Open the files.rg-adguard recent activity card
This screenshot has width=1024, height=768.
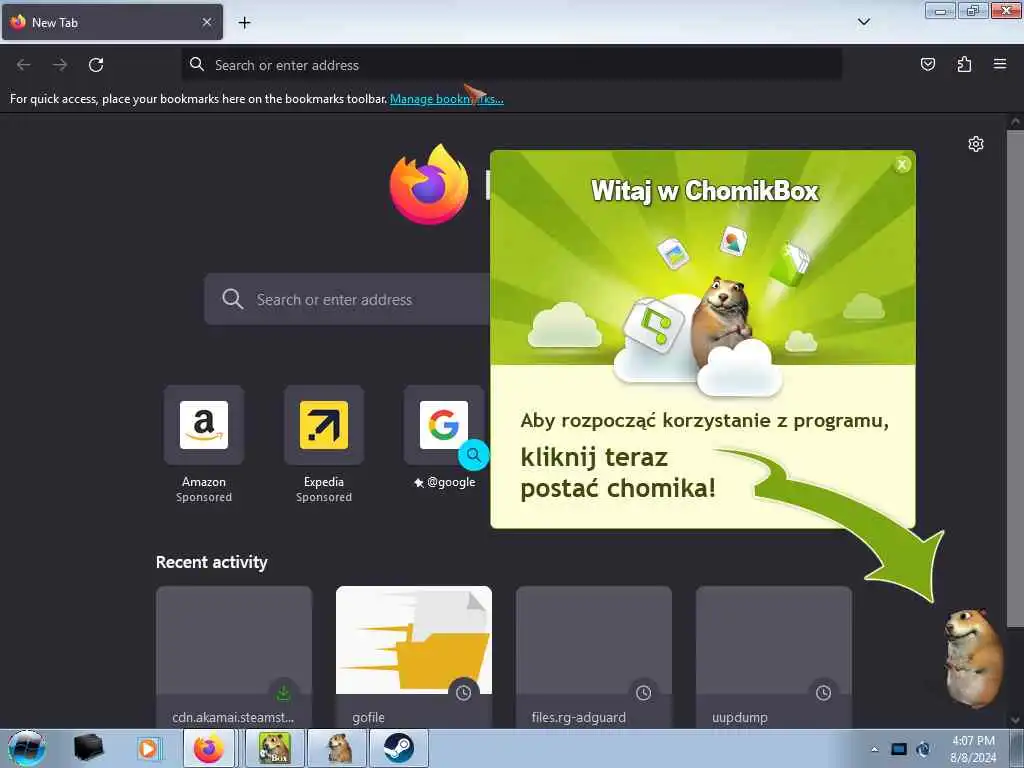coord(594,657)
